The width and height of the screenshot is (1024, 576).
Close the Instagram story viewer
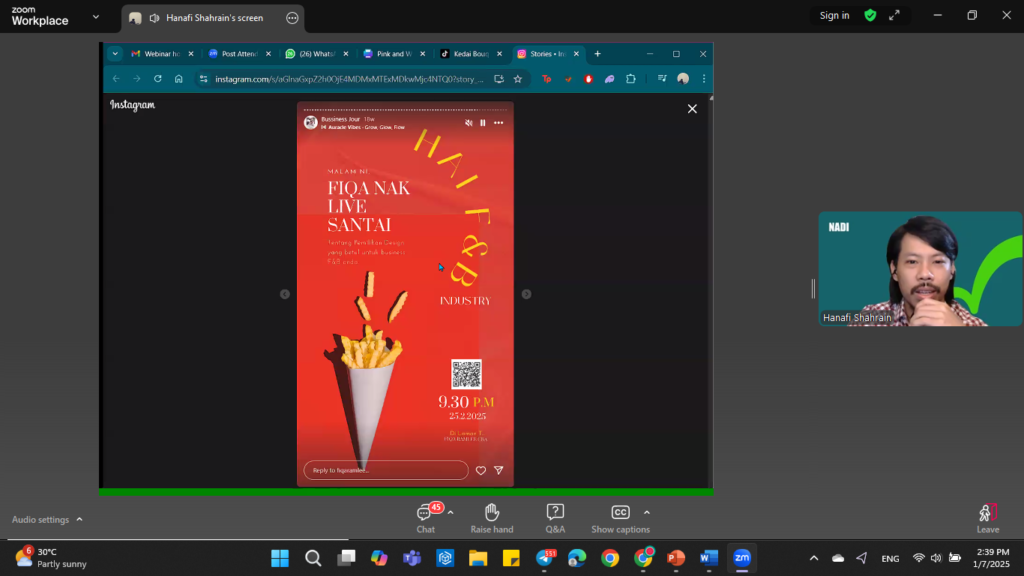click(x=692, y=109)
